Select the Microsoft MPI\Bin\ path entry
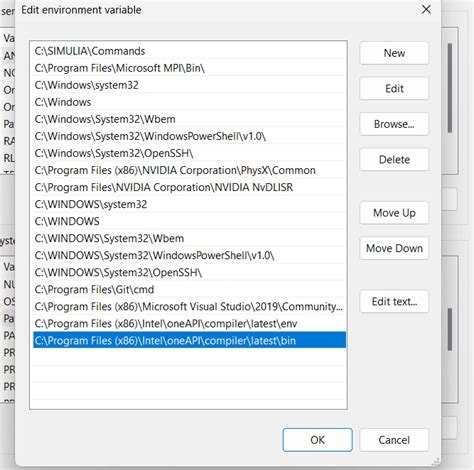 coord(189,68)
